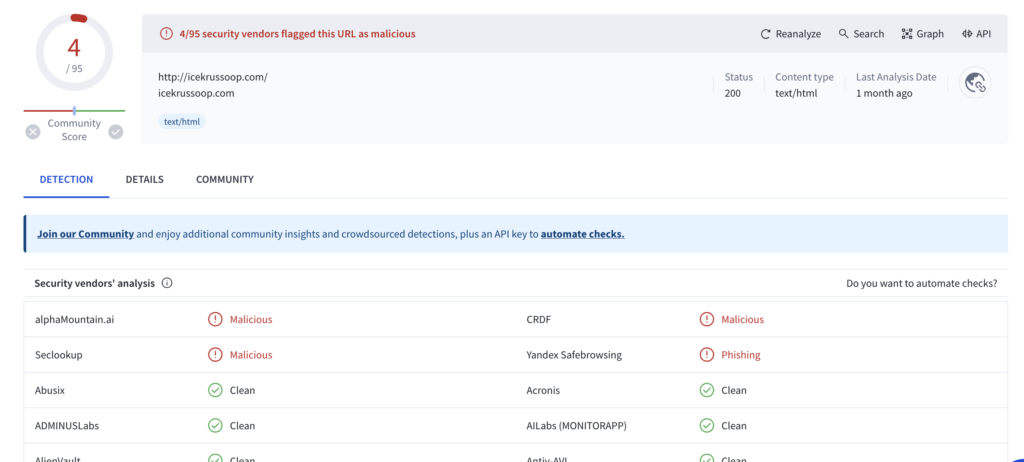Click the 4 / 95 detection score gauge
1024x462 pixels.
74,53
